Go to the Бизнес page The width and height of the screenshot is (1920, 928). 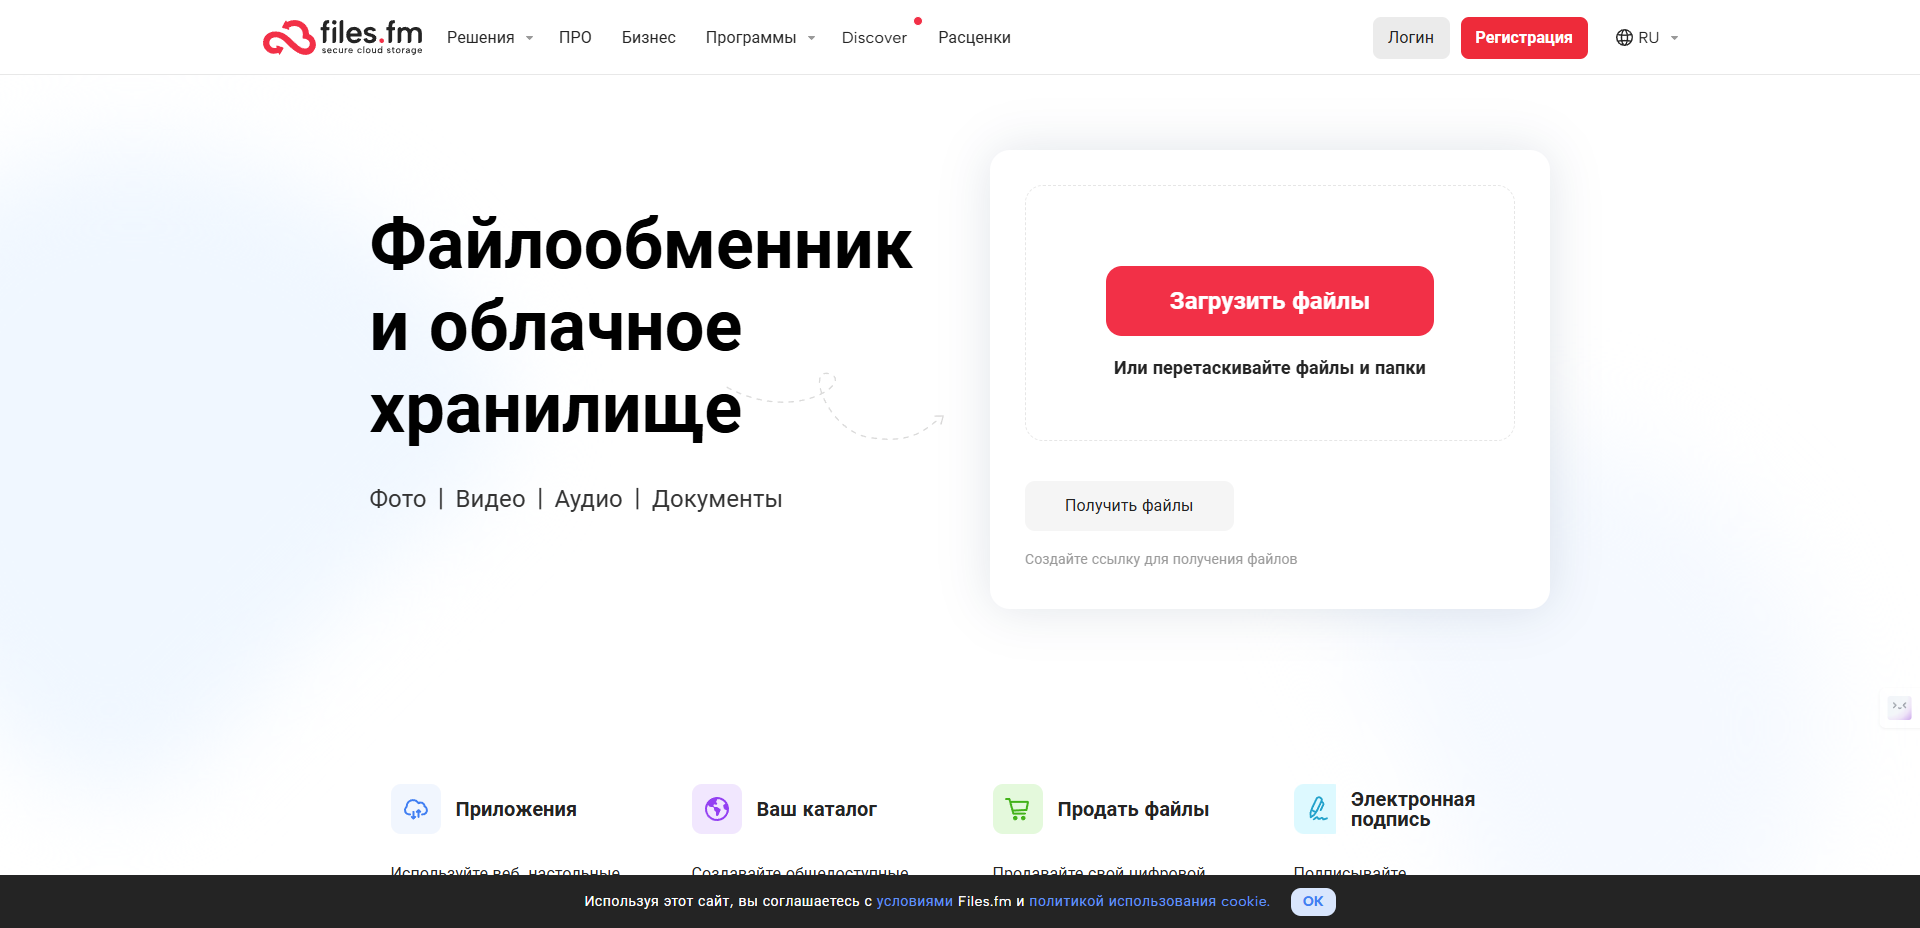pos(649,38)
